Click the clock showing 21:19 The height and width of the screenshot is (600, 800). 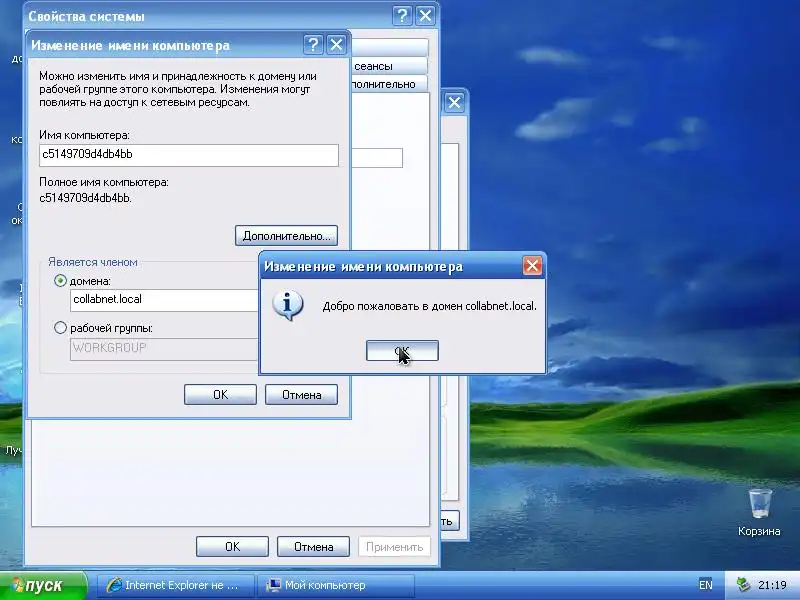click(772, 585)
